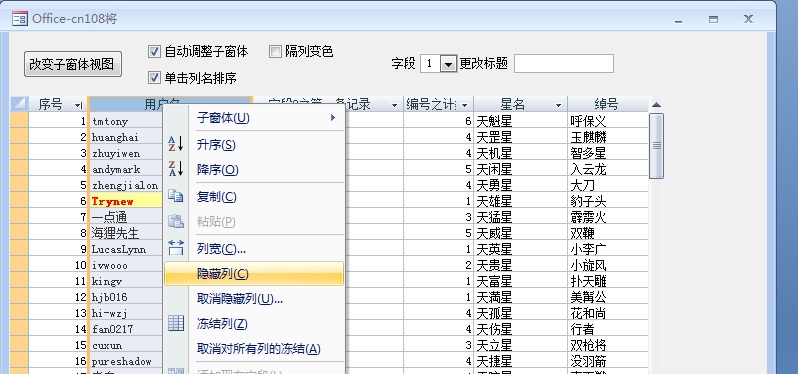Click the 霹雳火 nickname cell
Screen dimensions: 798x374
coord(608,217)
